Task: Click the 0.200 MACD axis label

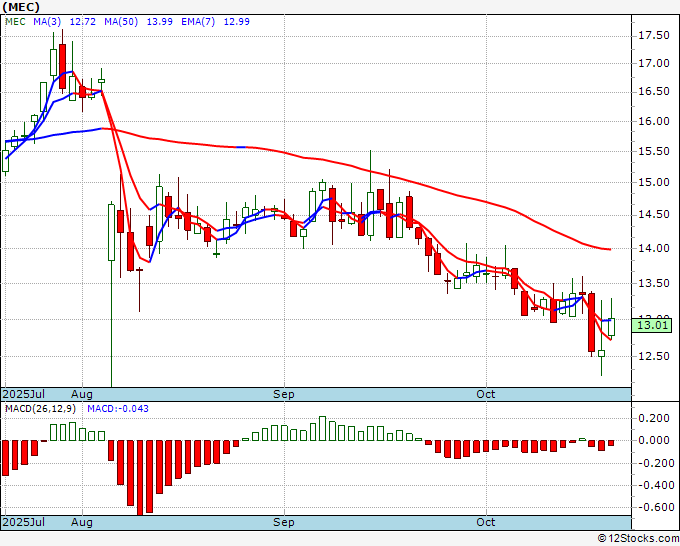Action: coord(654,418)
